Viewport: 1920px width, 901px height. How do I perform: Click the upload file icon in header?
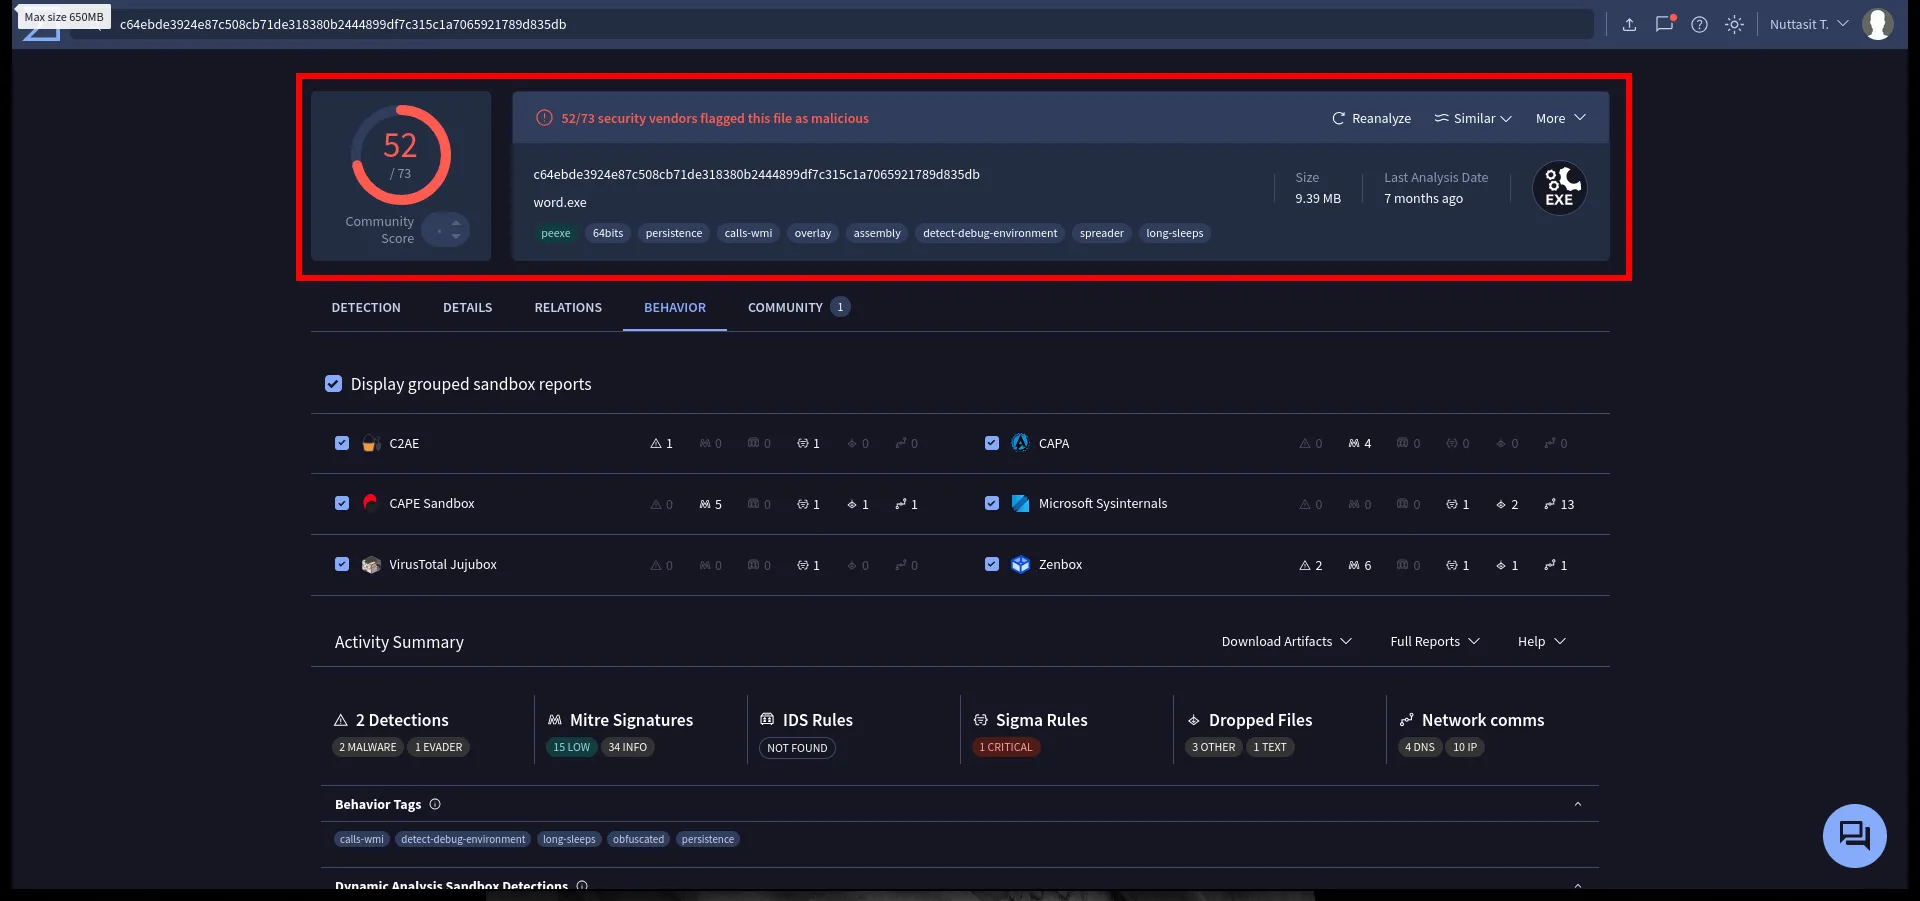click(x=1629, y=25)
